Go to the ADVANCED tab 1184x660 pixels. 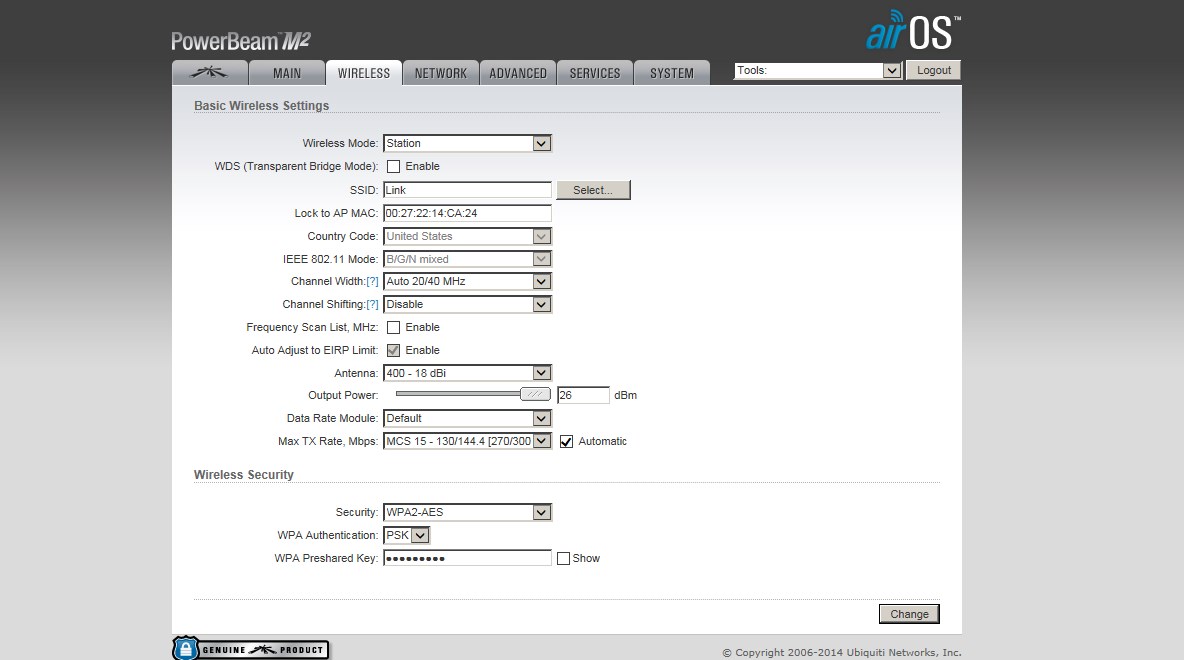(518, 72)
